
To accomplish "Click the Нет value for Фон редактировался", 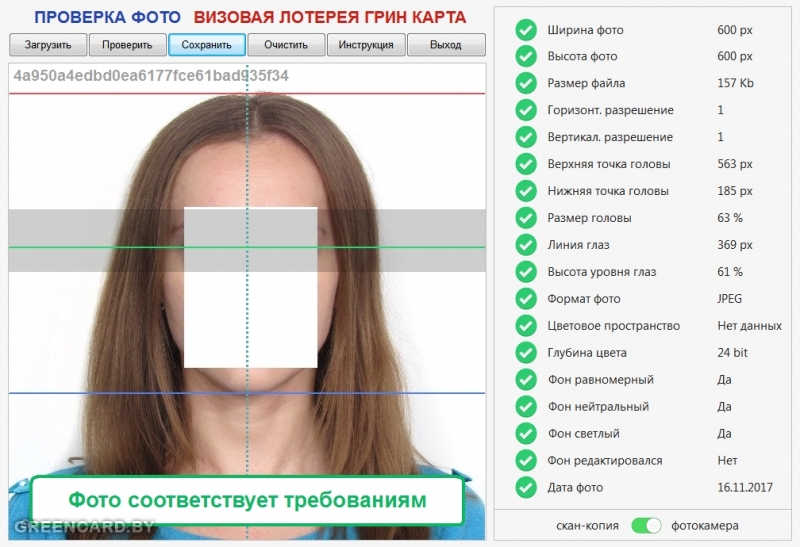I will coord(727,461).
